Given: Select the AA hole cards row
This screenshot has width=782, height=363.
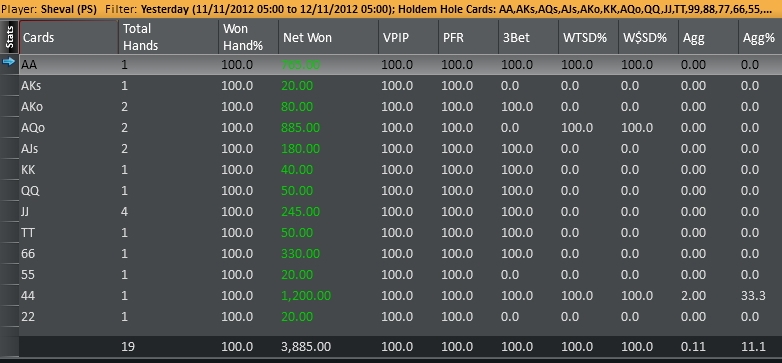Looking at the screenshot, I should [400, 65].
